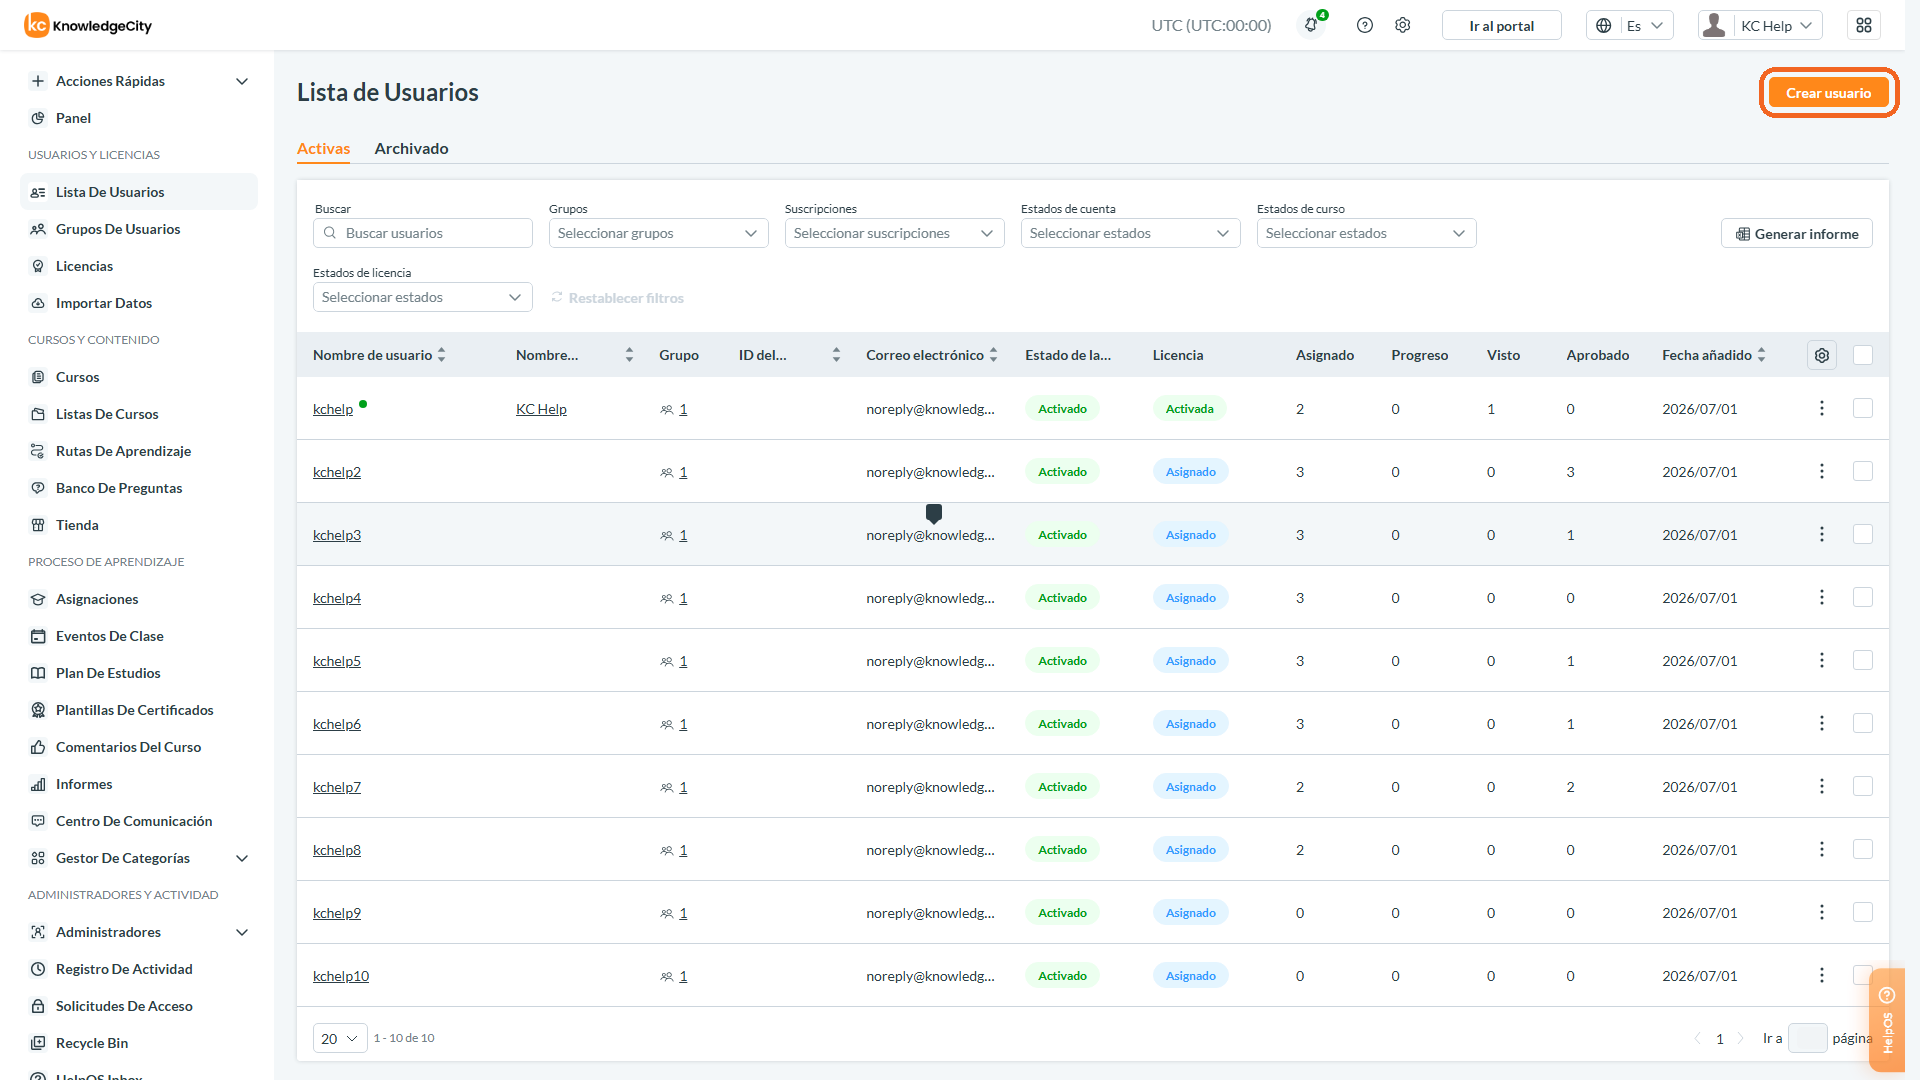Open Grupos De Usuarios in sidebar
1920x1080 pixels.
[139, 229]
